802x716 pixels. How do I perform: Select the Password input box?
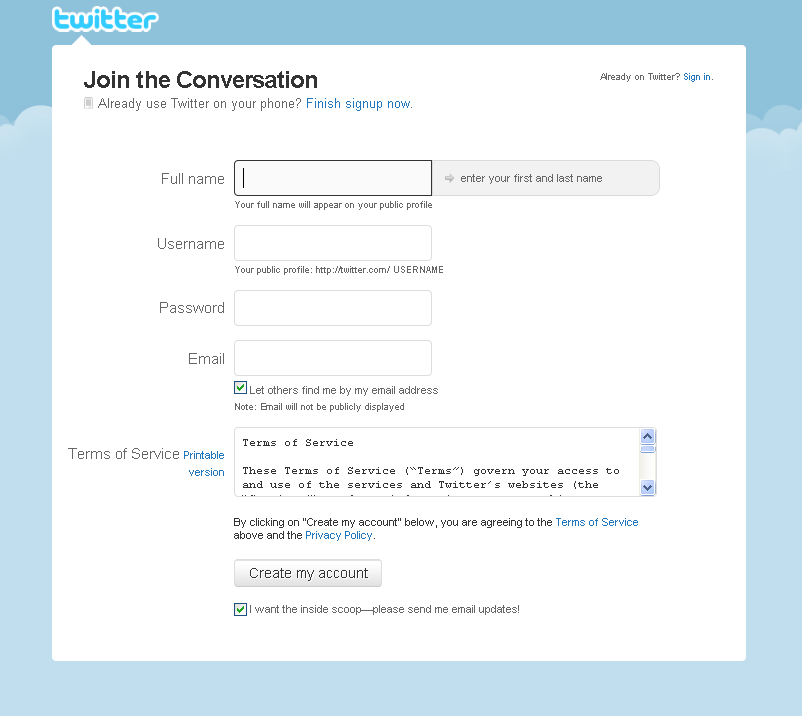point(333,308)
